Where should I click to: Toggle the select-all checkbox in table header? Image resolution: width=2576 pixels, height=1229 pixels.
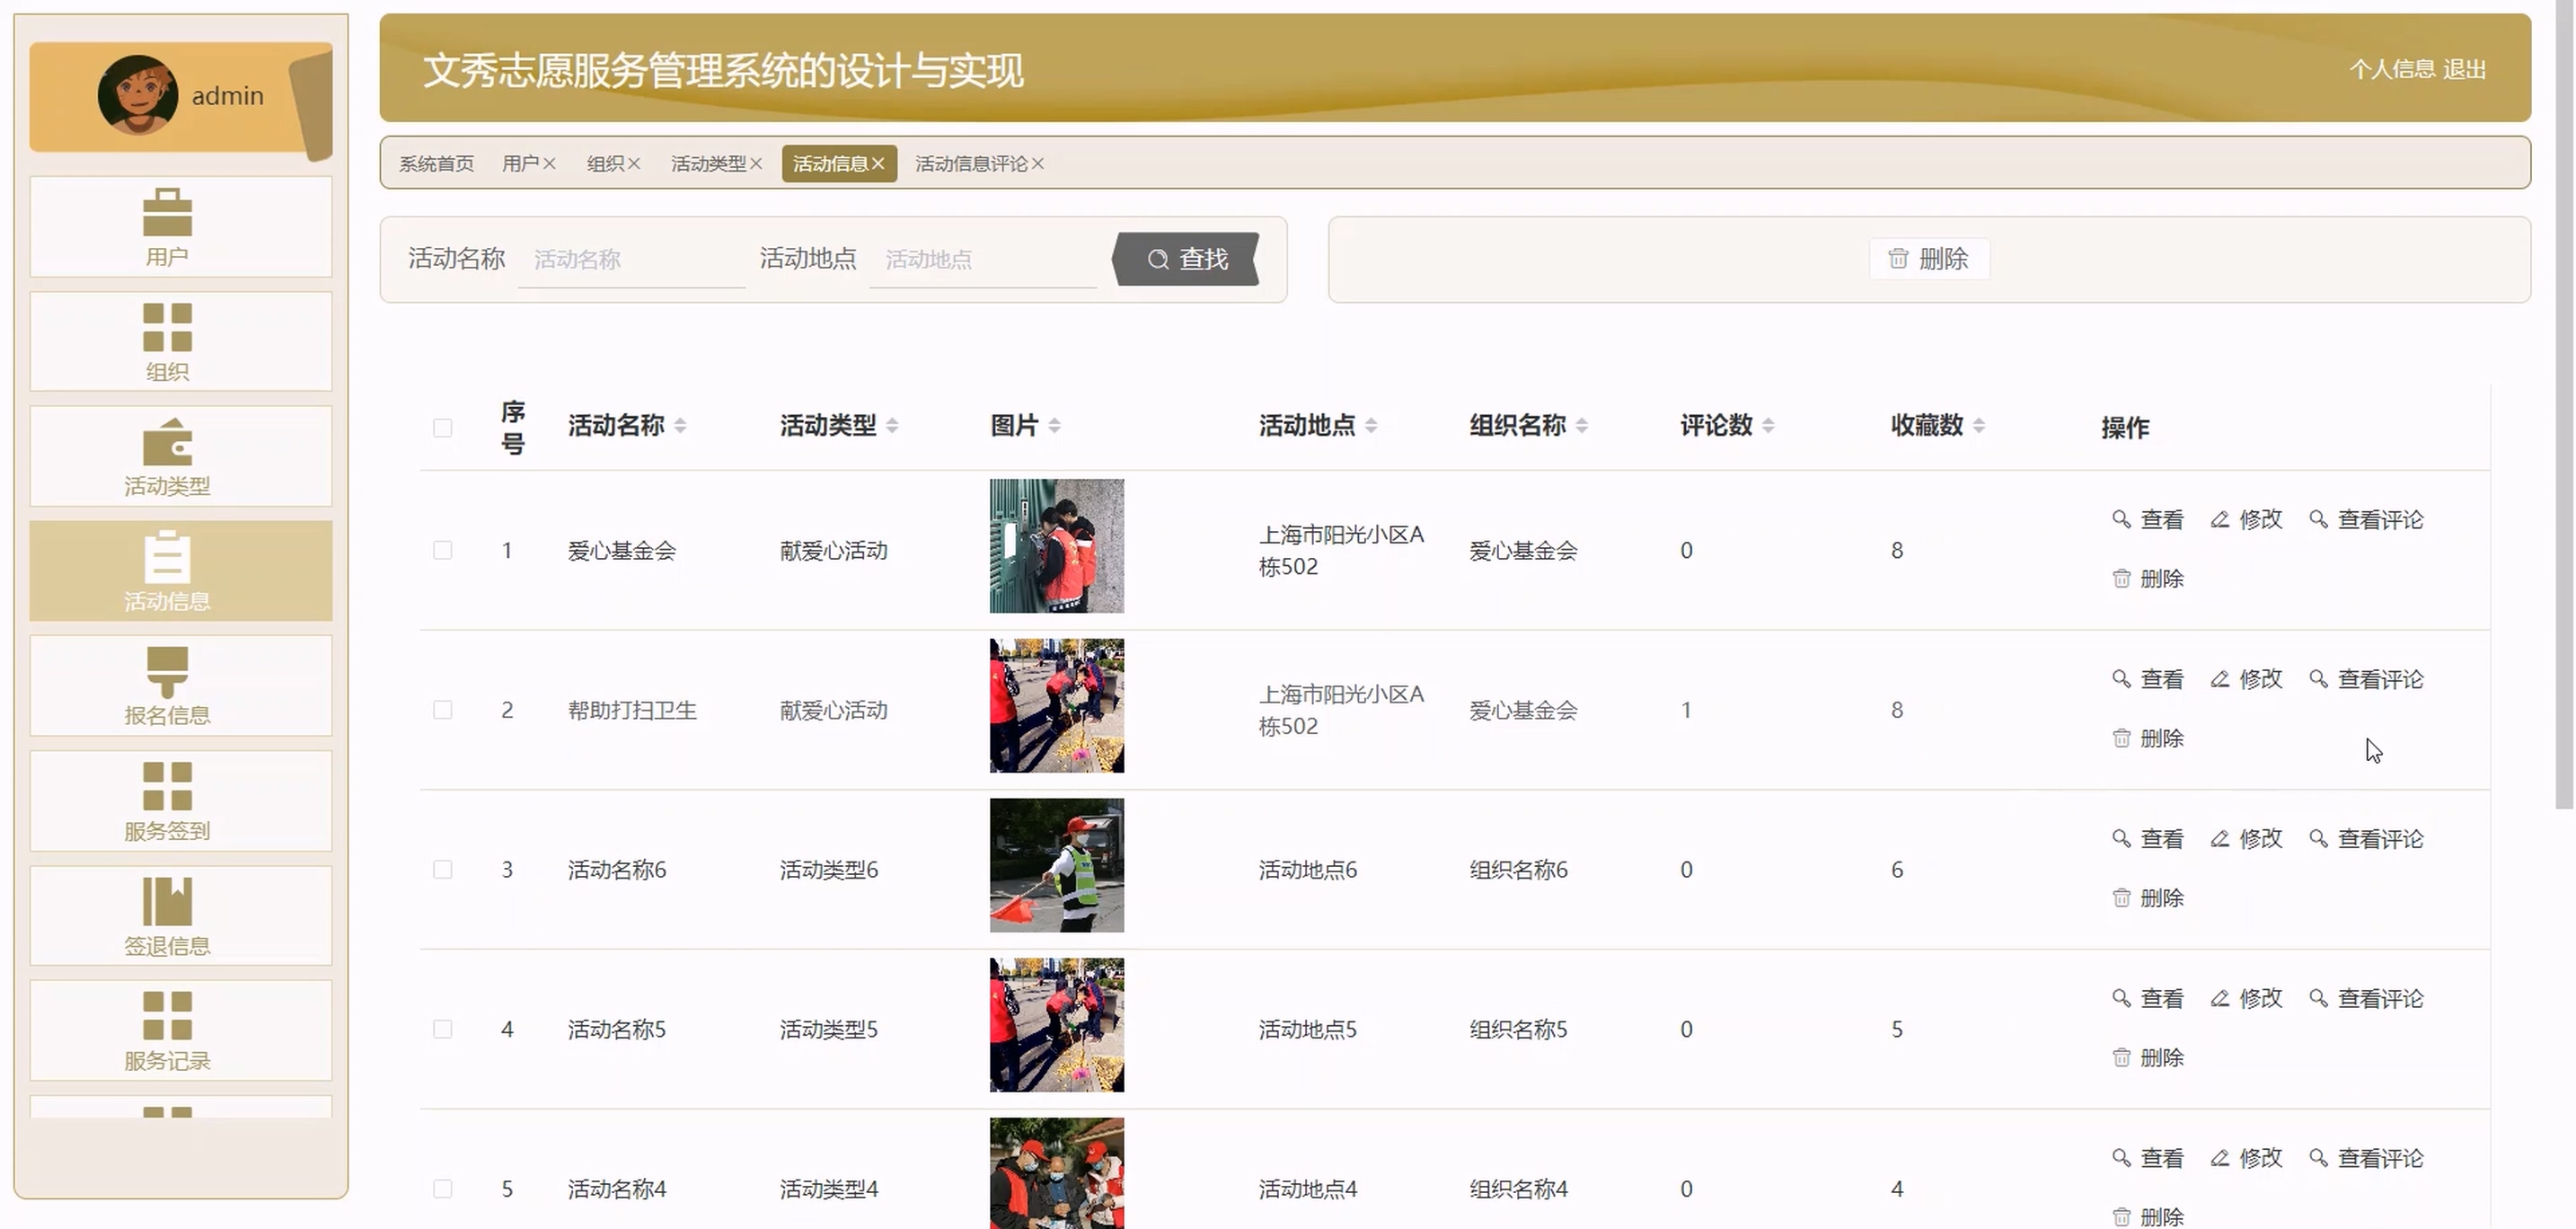pos(442,428)
